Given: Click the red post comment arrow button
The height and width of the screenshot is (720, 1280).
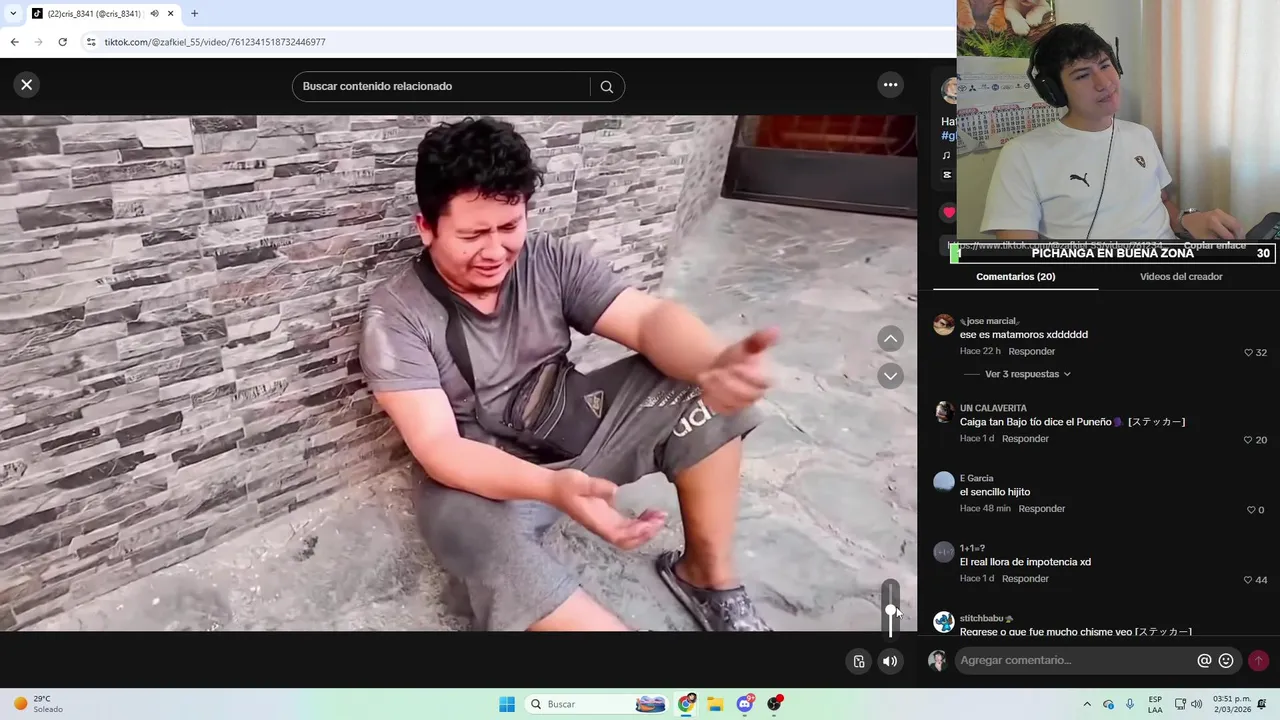Looking at the screenshot, I should [x=1258, y=661].
